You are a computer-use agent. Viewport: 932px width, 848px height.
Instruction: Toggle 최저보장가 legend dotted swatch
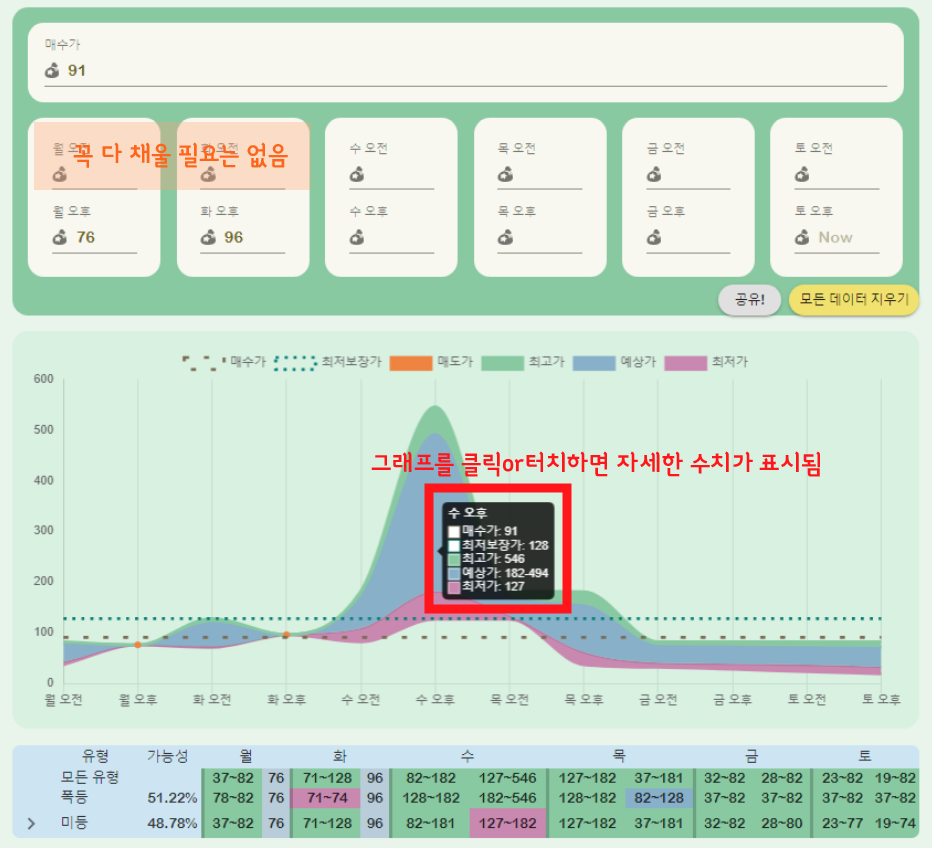295,362
